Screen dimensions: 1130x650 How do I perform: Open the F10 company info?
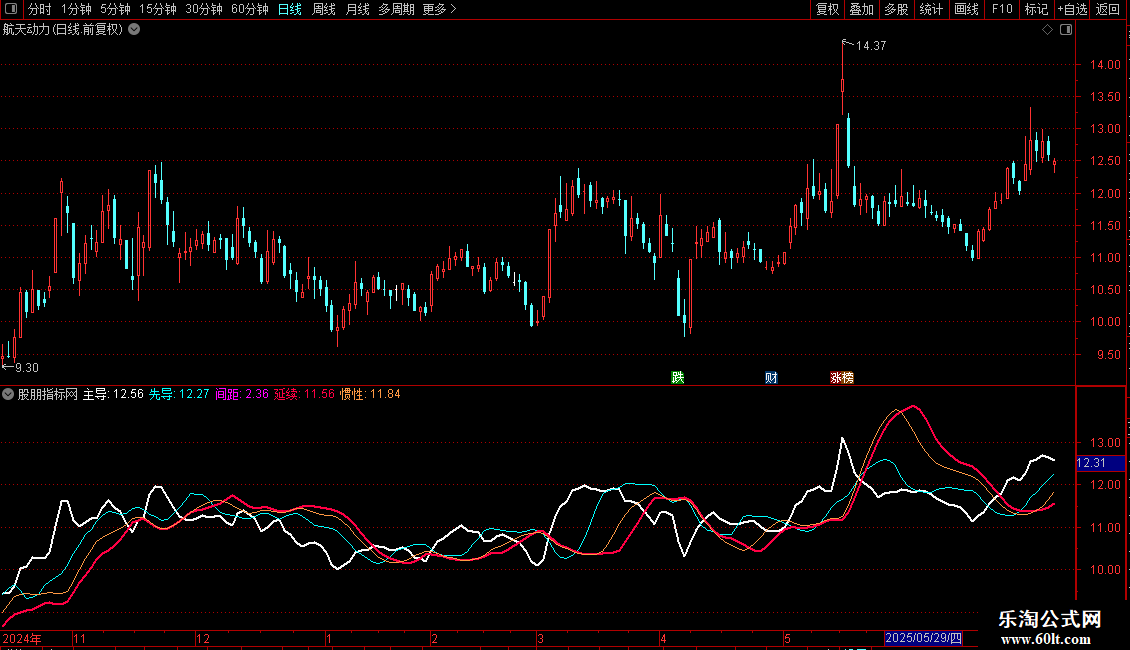(x=1002, y=9)
